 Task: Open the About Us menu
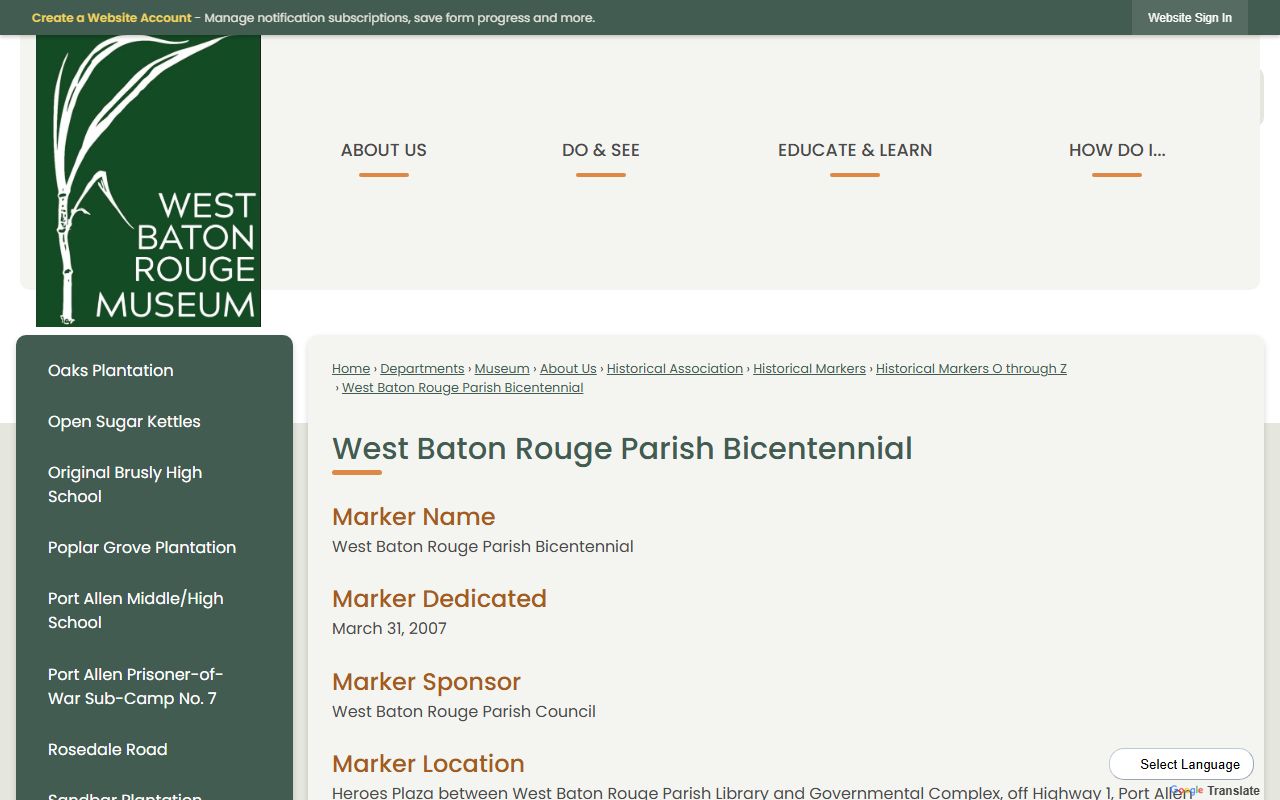click(384, 150)
